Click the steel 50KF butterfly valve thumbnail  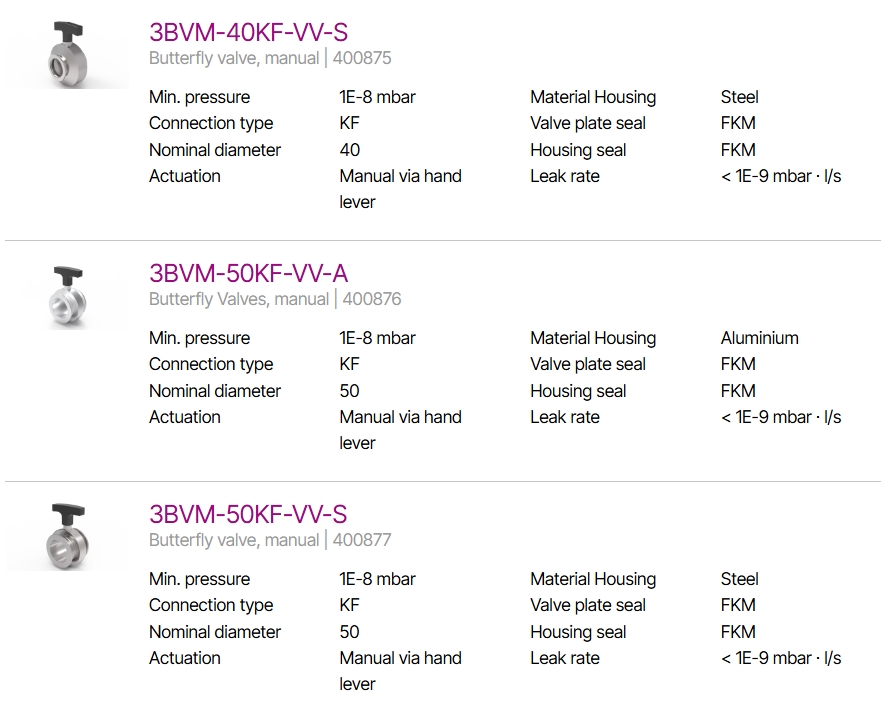click(x=67, y=537)
